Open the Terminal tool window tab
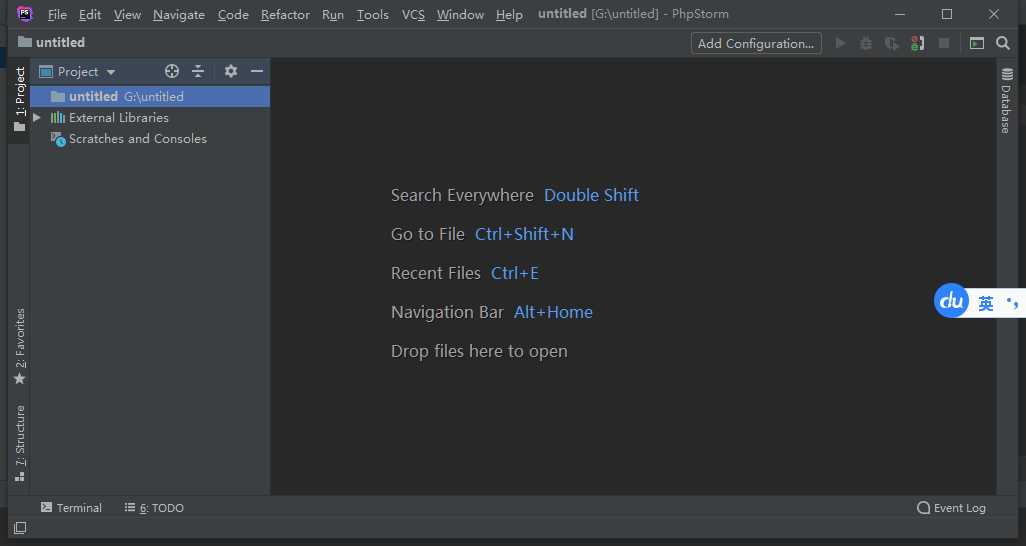The height and width of the screenshot is (546, 1026). point(71,507)
